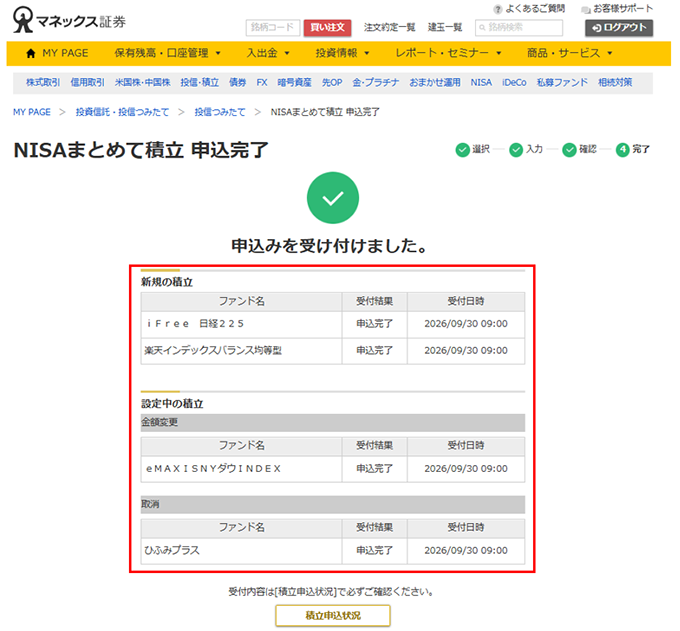The width and height of the screenshot is (680, 631).
Task: Click the 金額変更 section header
Action: tap(333, 423)
